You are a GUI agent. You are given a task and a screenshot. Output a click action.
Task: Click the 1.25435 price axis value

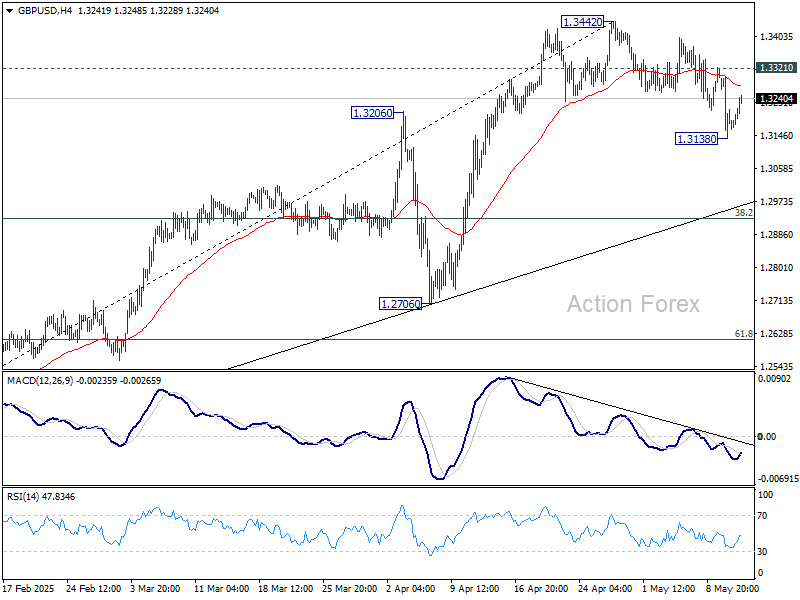pyautogui.click(x=777, y=366)
